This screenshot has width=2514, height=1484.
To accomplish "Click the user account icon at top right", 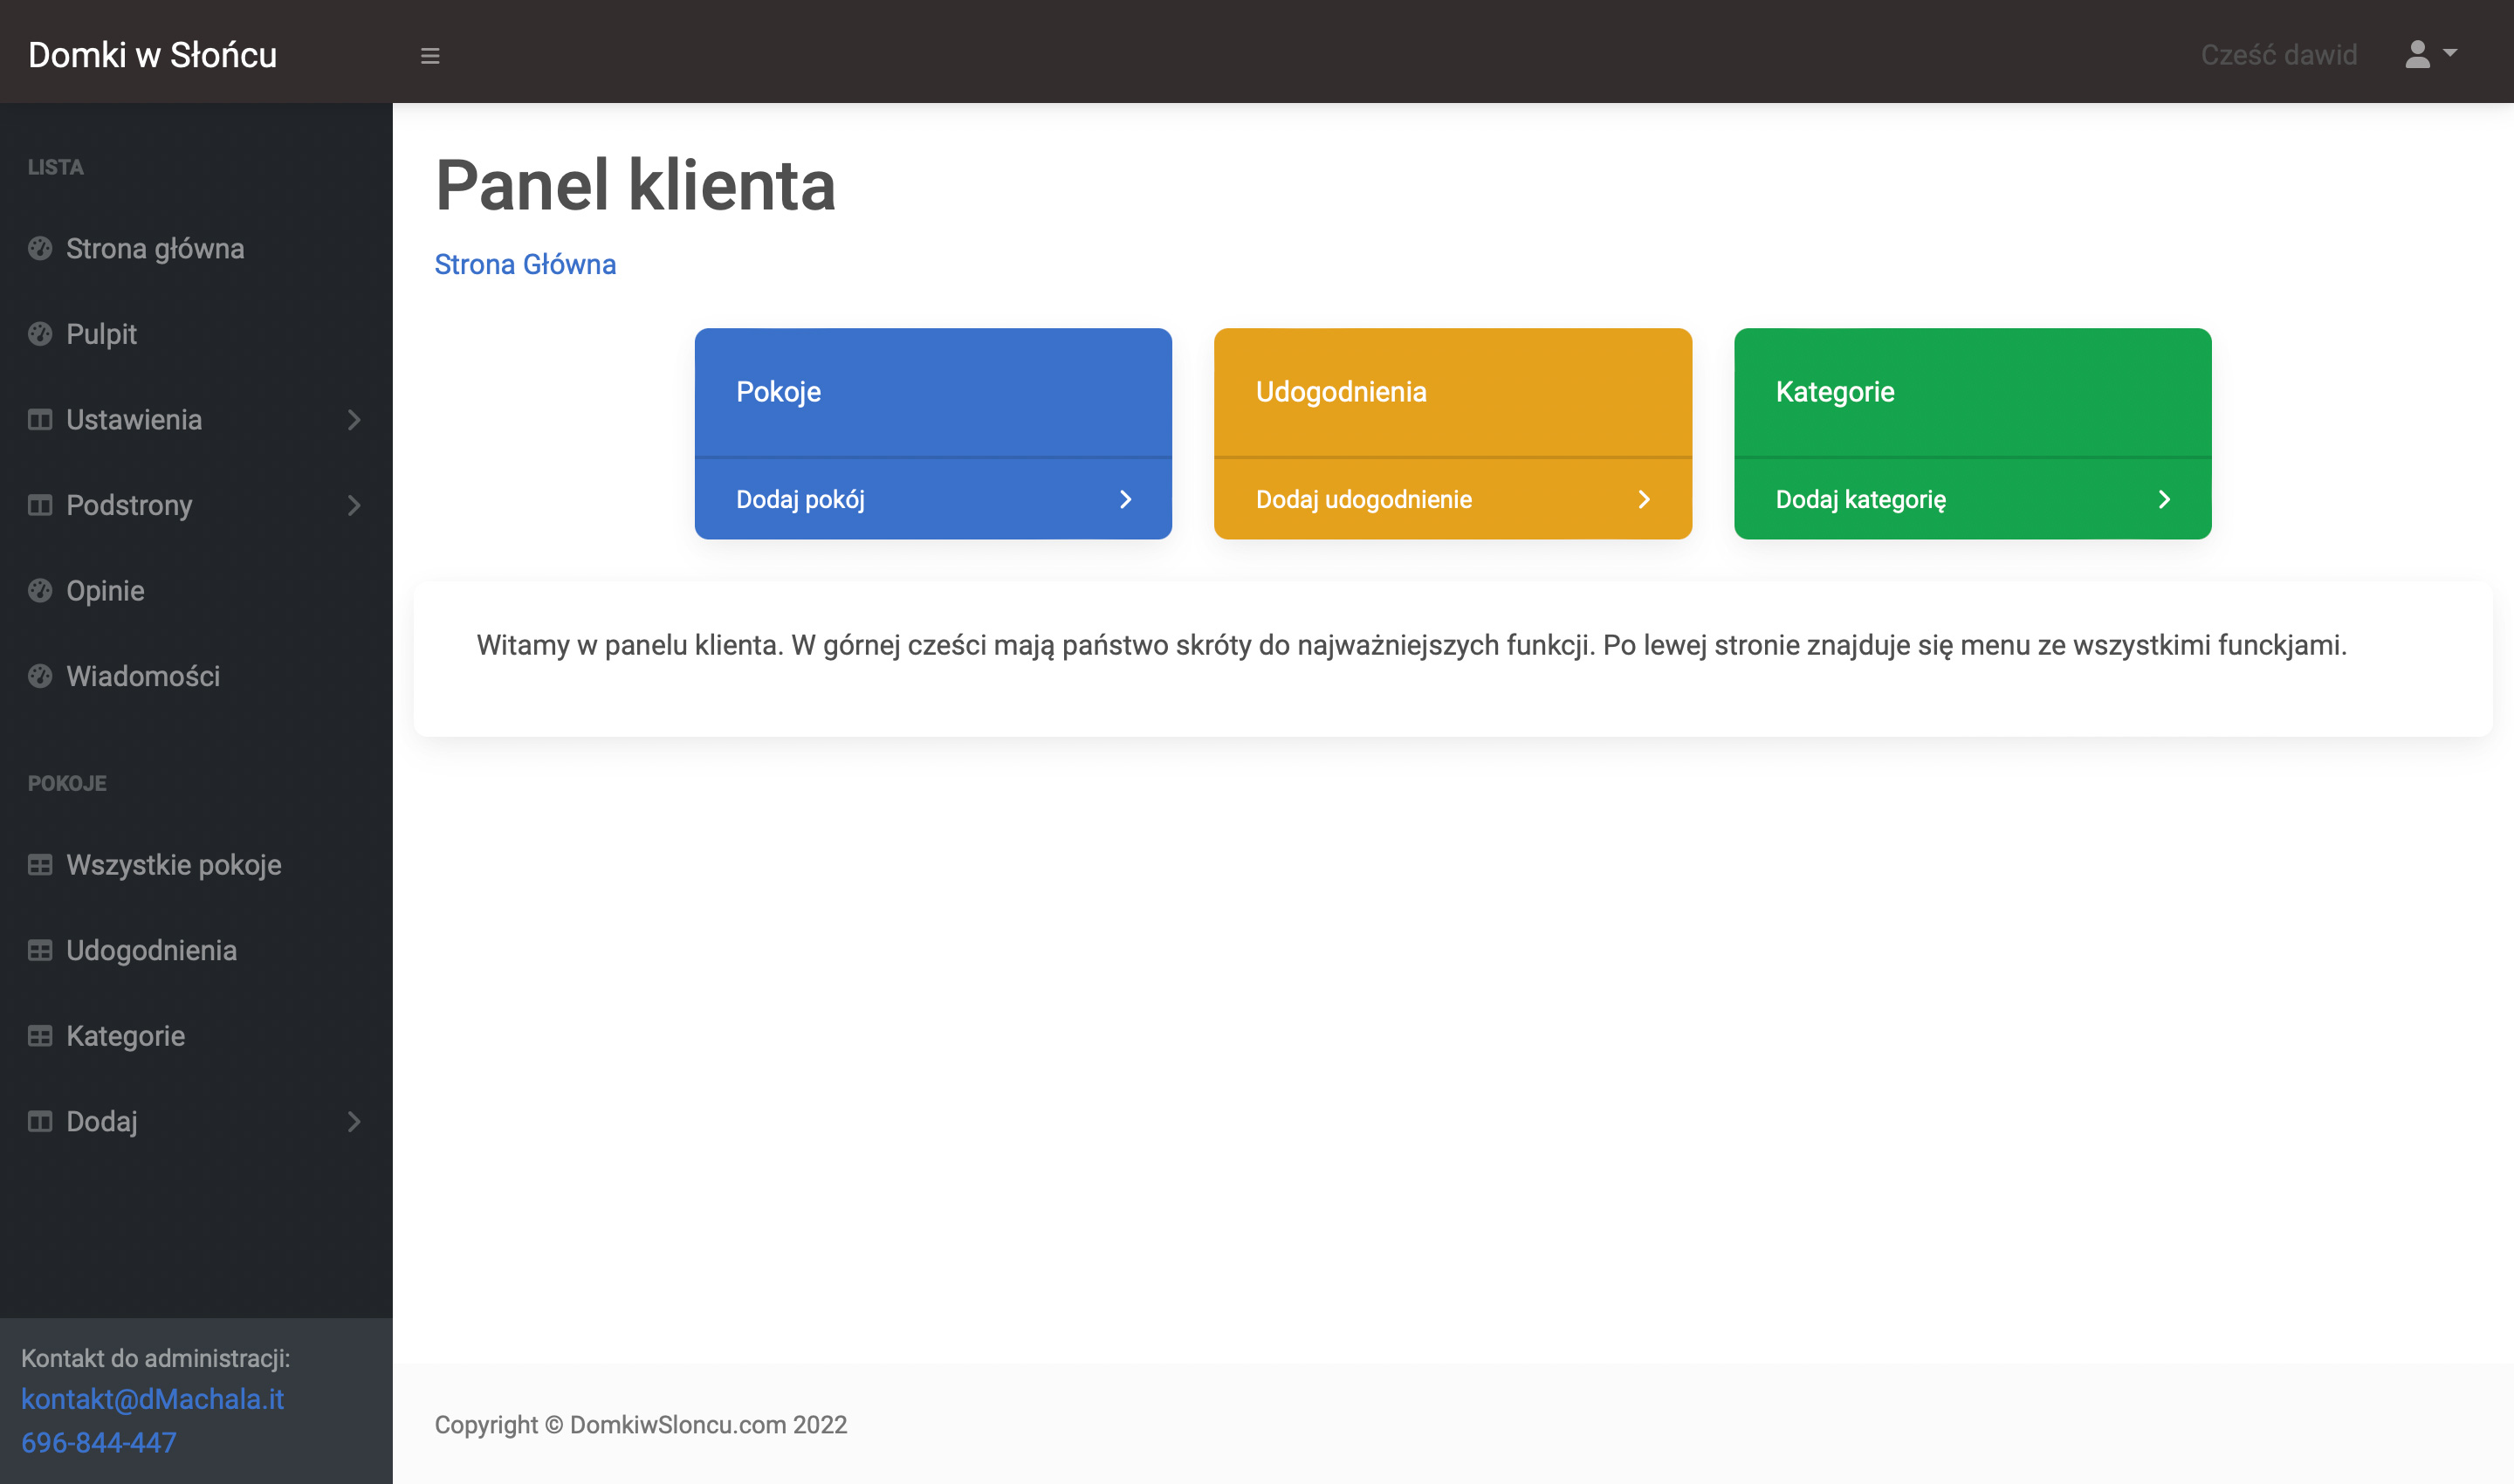I will (x=2419, y=53).
